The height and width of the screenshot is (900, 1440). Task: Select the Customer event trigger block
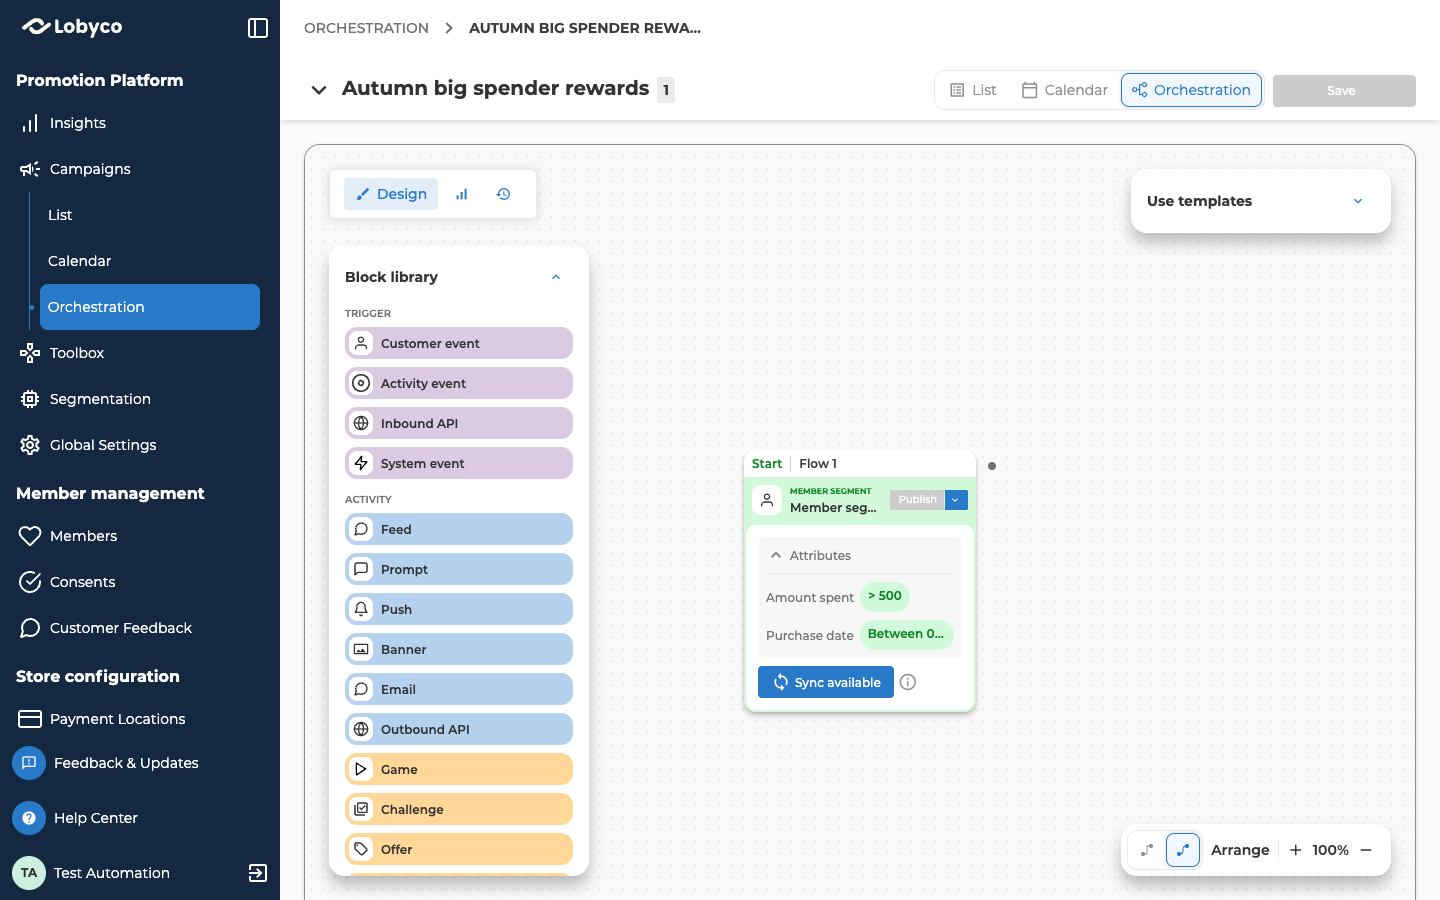pyautogui.click(x=459, y=343)
